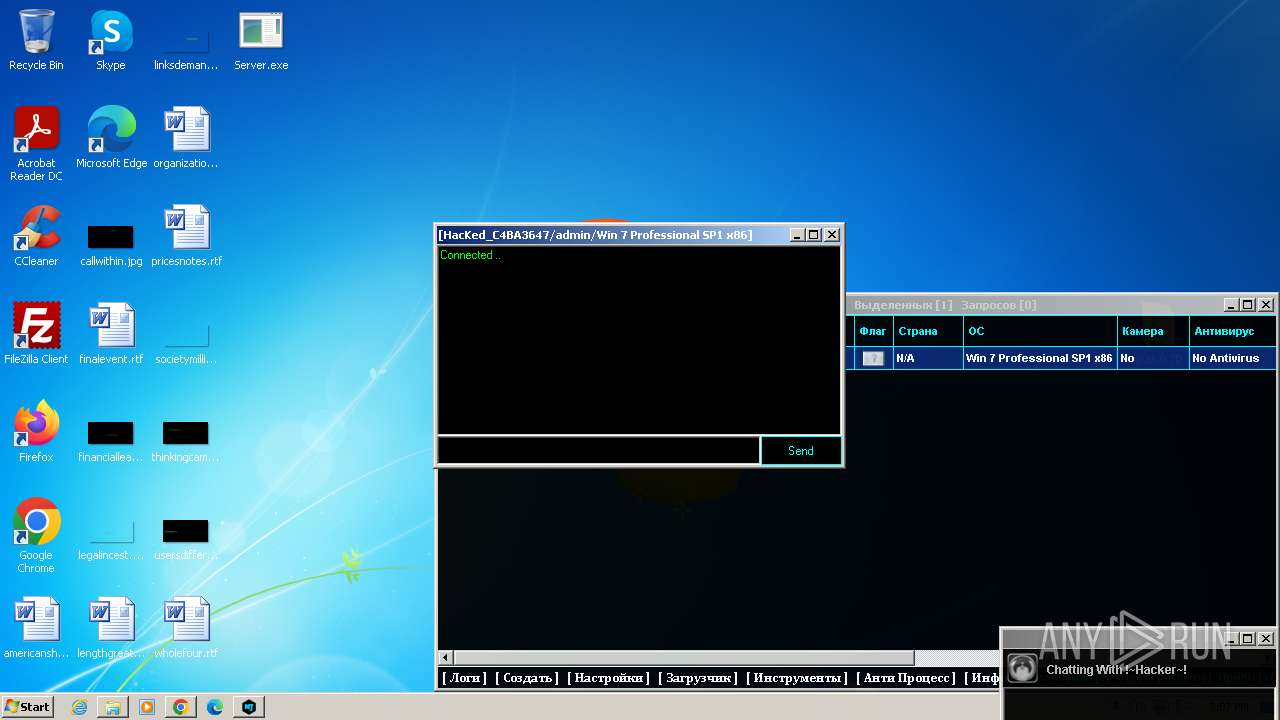This screenshot has height=720, width=1280.
Task: Open Server.exe on the desktop
Action: pyautogui.click(x=261, y=40)
